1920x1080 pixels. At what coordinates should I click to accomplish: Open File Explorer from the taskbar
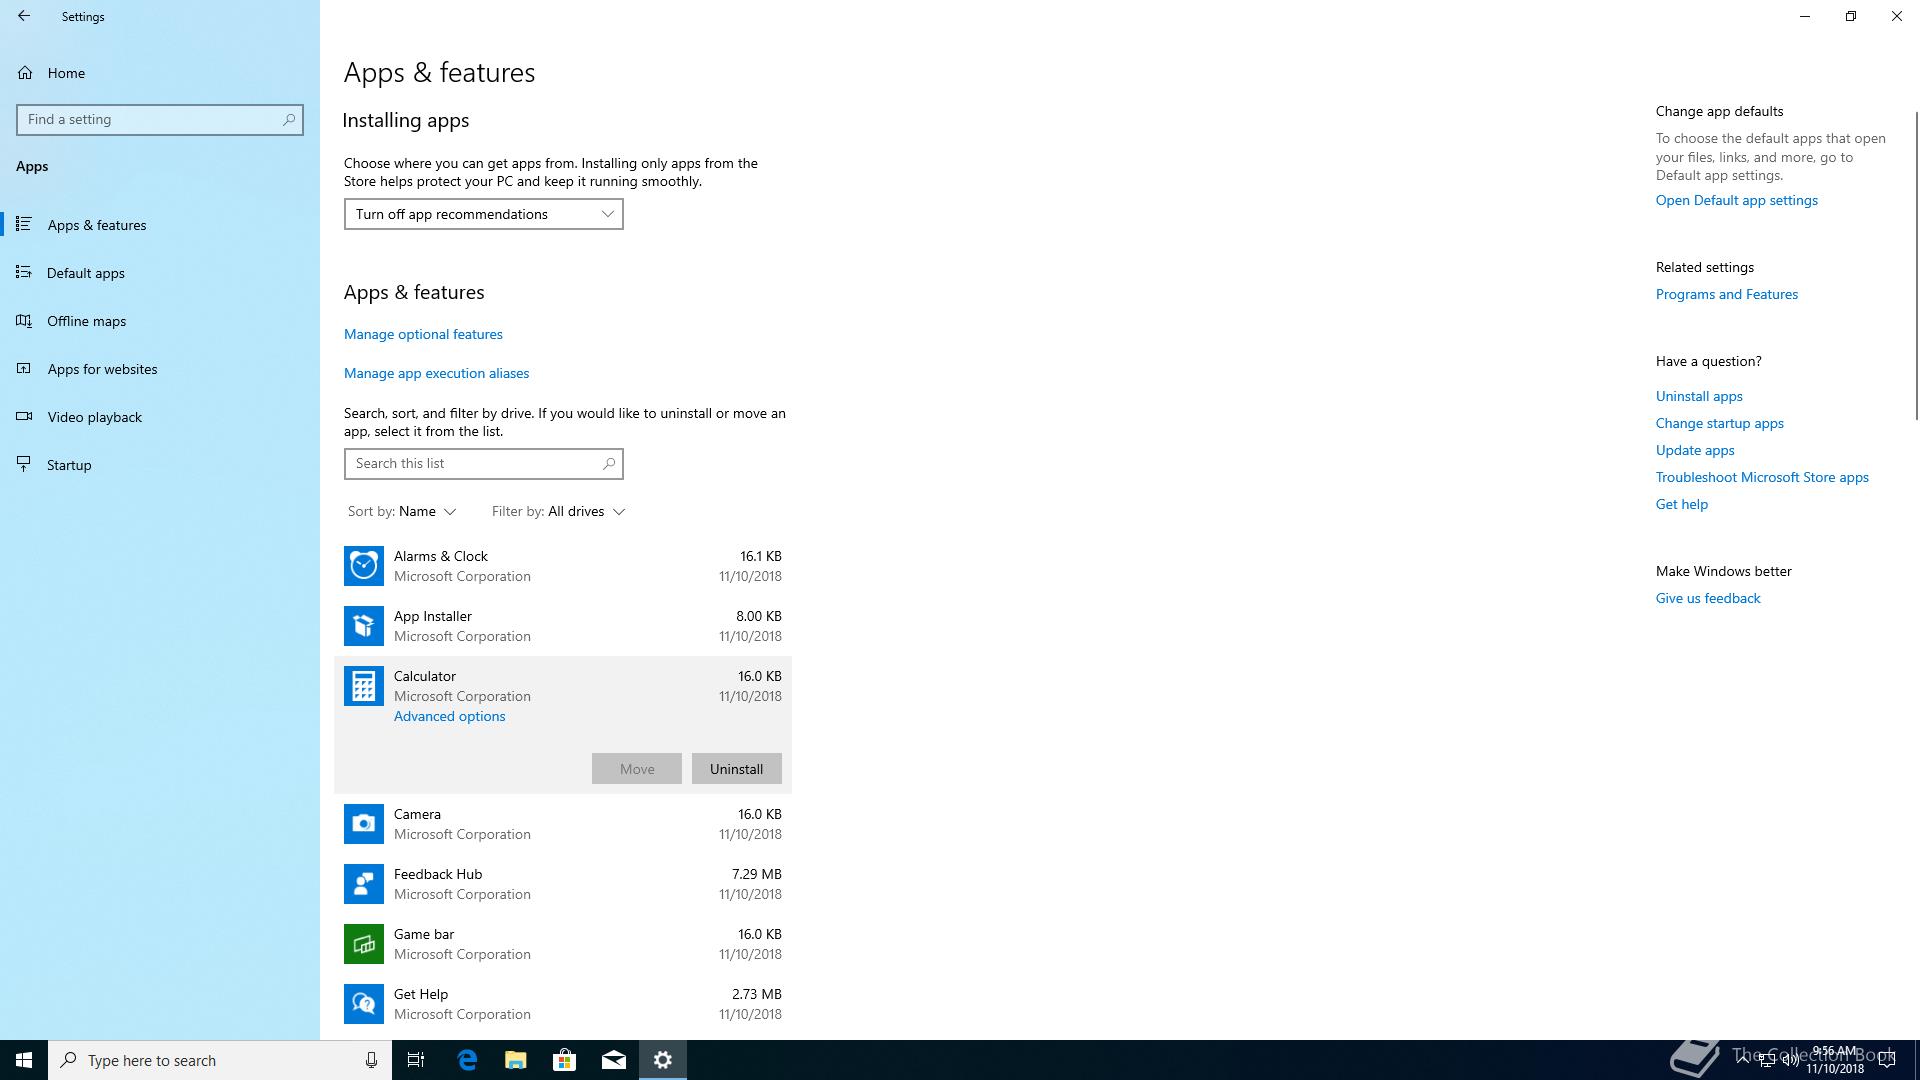516,1060
